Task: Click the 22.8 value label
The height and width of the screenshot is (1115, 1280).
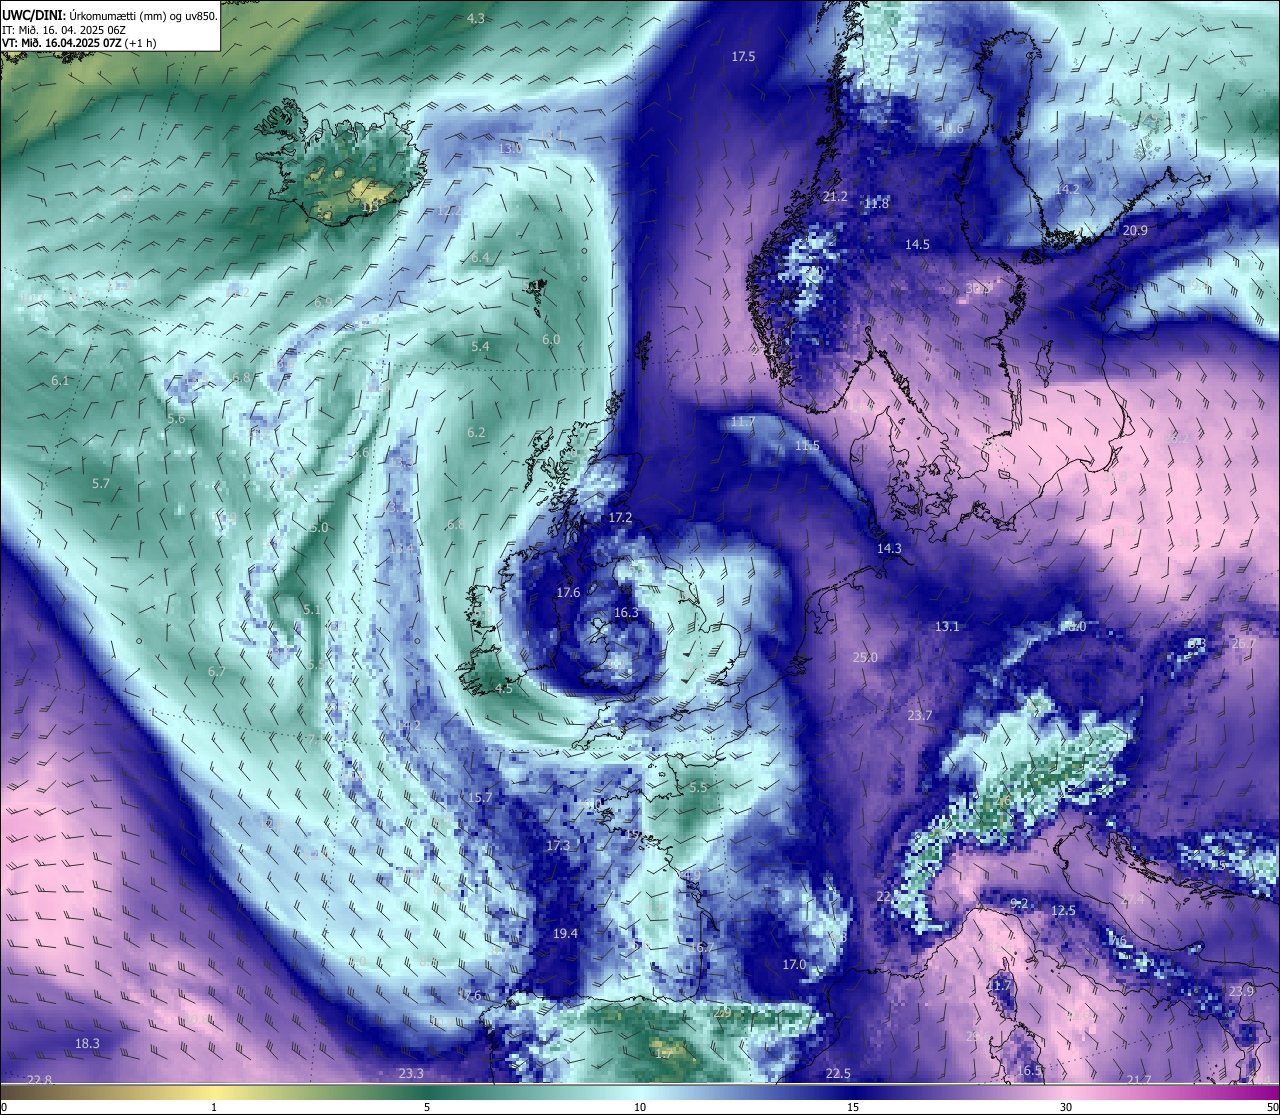Action: coord(39,1080)
